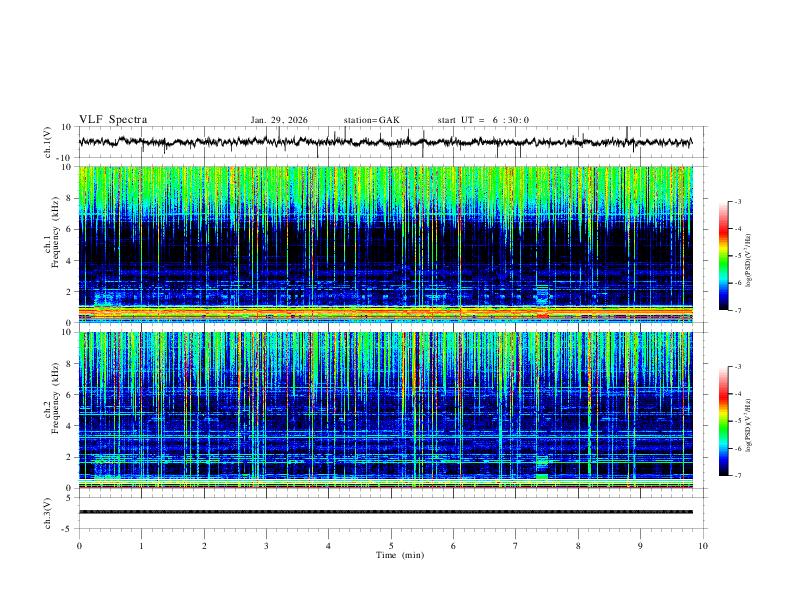Click the "-7" tick on the ch.2 colorbar
This screenshot has width=792, height=612.
click(x=738, y=475)
